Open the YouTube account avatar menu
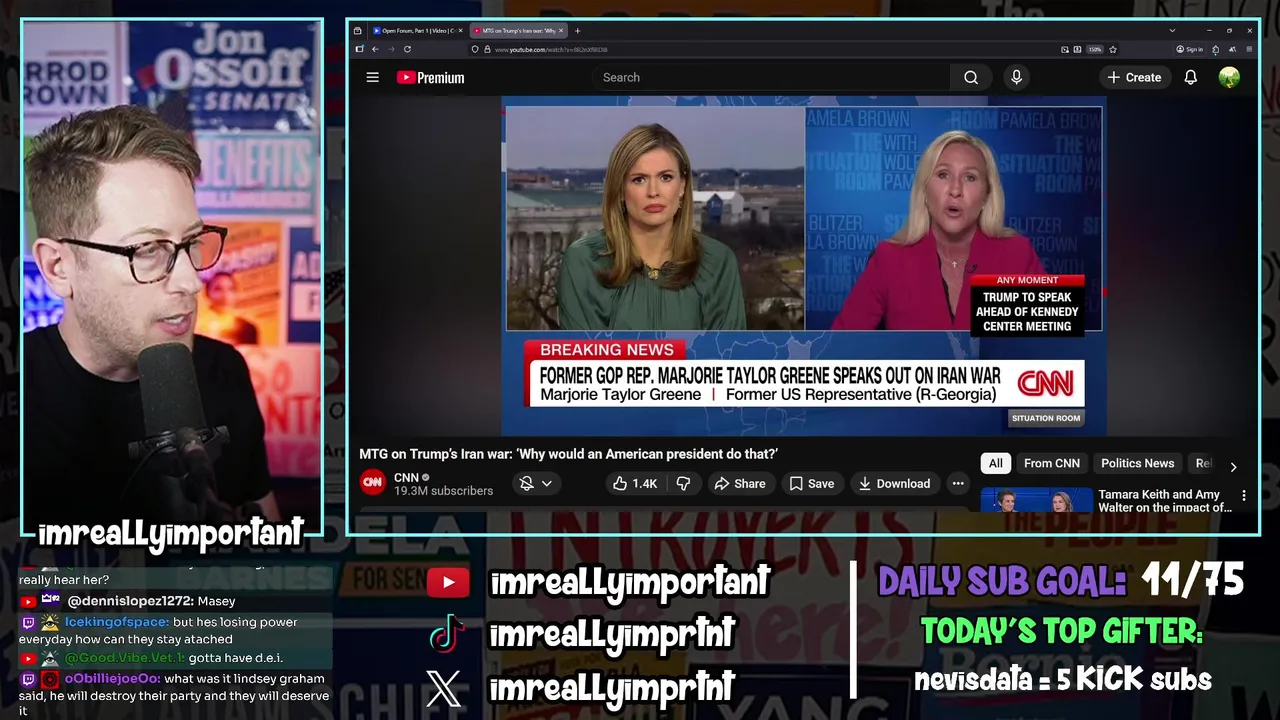Screen dimensions: 1280x720 tap(1229, 77)
